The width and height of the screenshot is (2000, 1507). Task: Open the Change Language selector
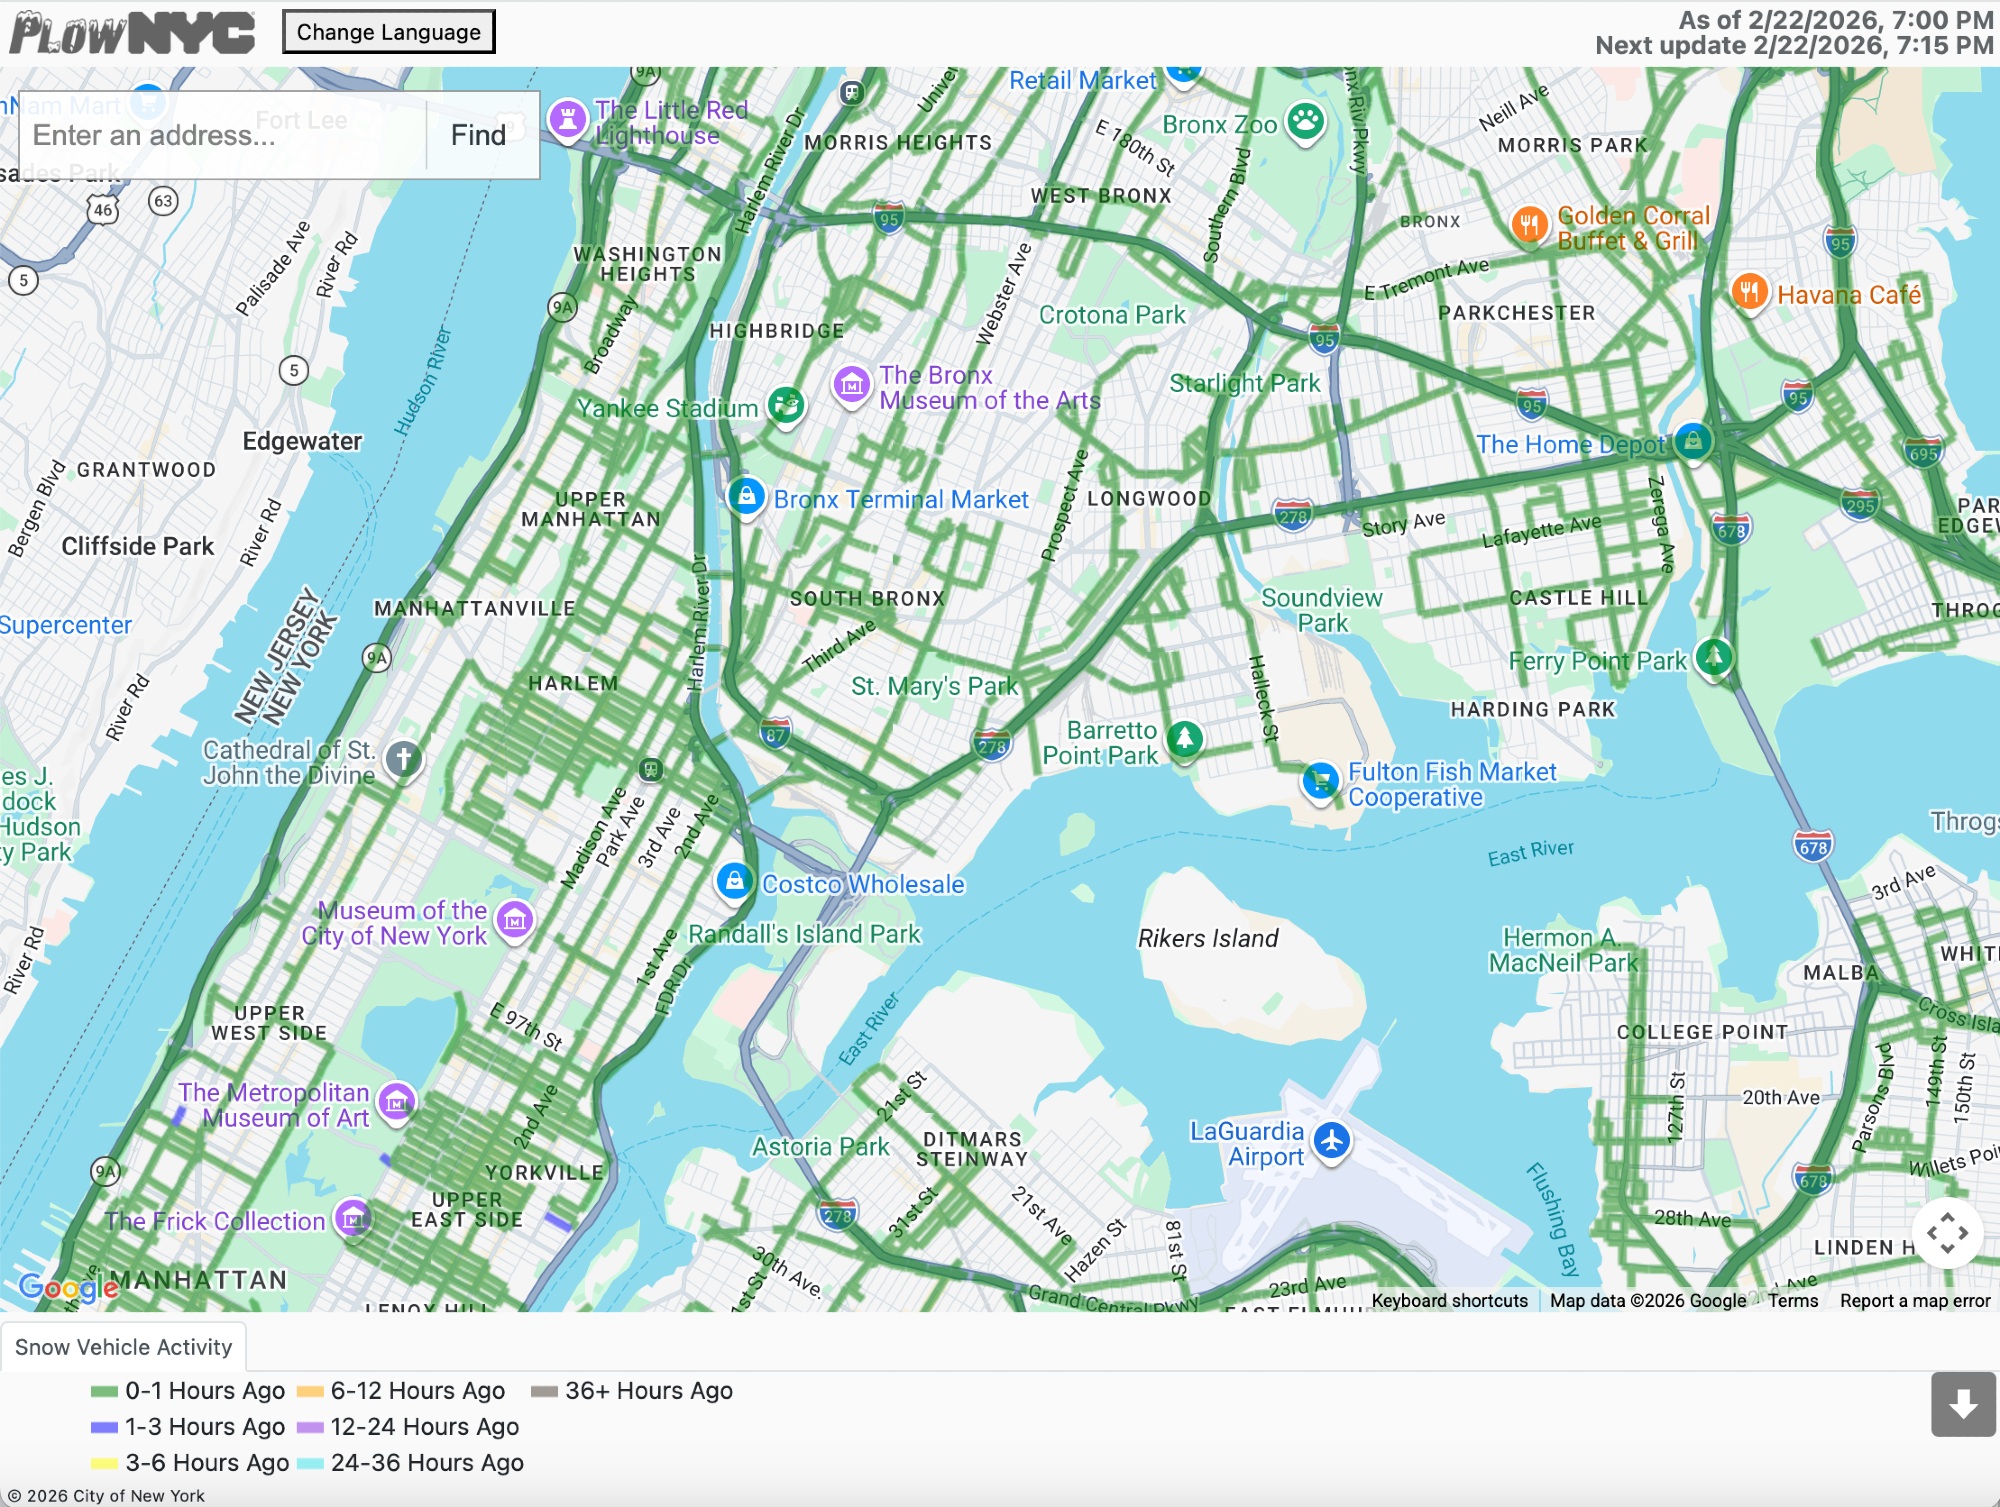tap(388, 32)
